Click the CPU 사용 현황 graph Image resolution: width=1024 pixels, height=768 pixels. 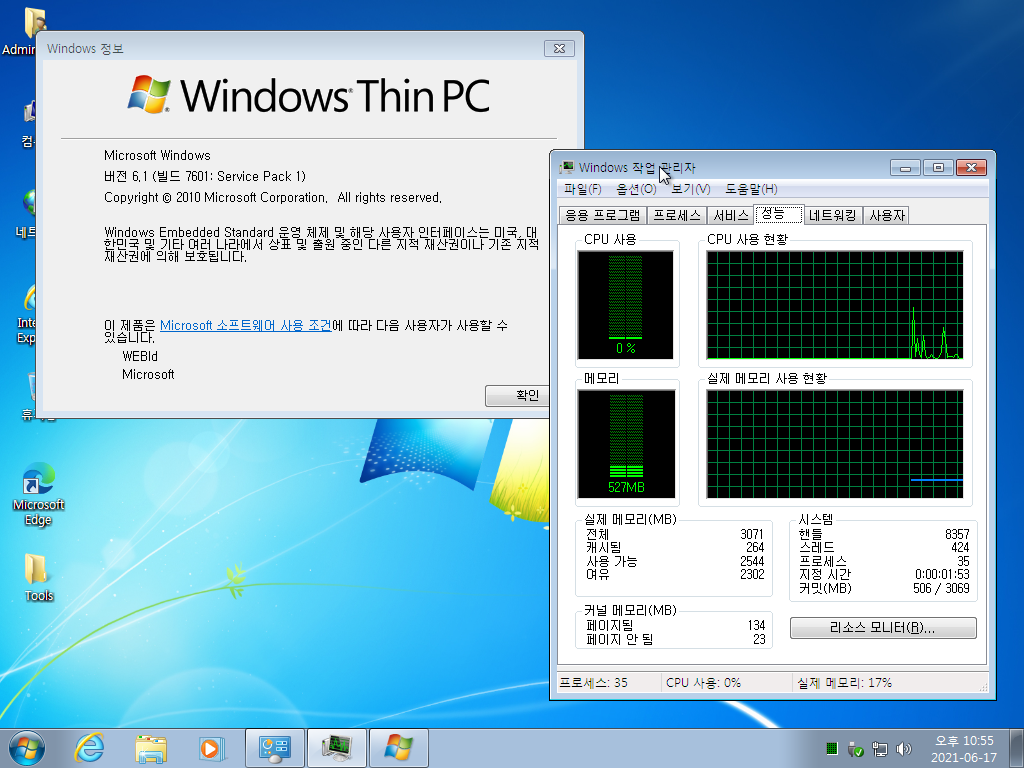[x=835, y=305]
